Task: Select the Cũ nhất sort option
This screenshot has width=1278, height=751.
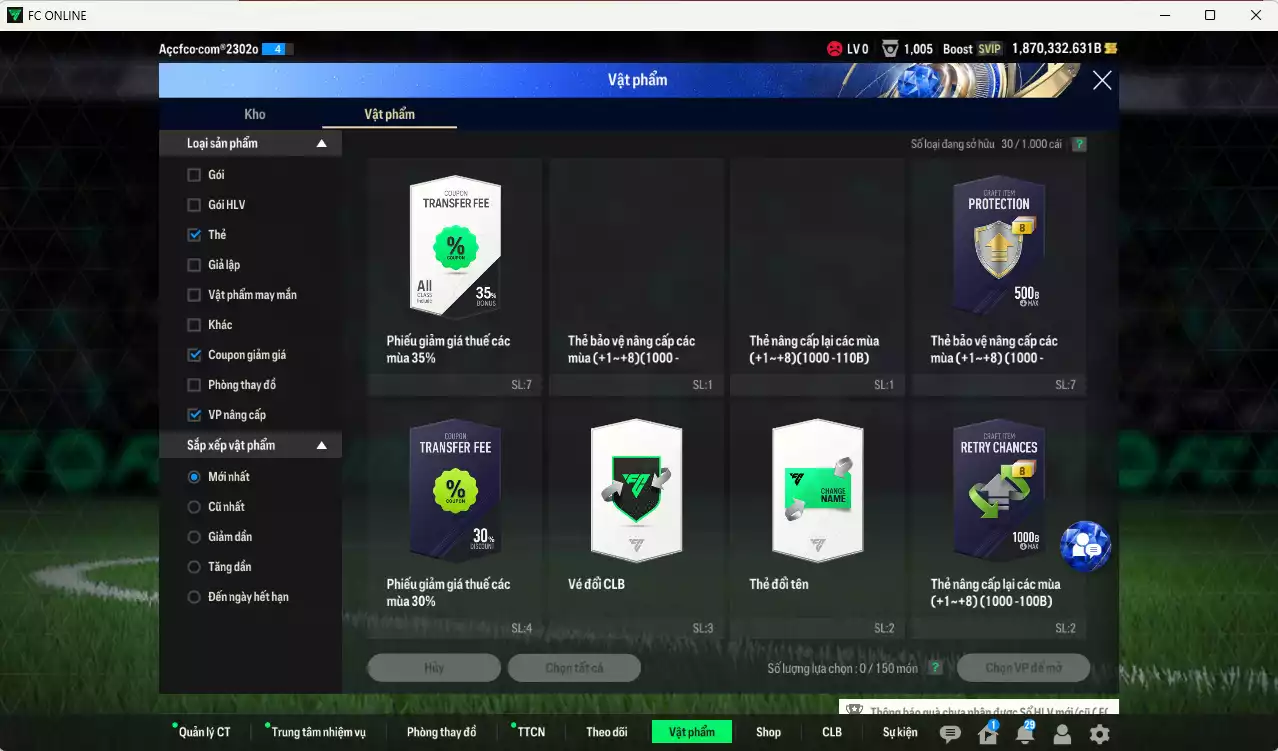Action: (195, 507)
